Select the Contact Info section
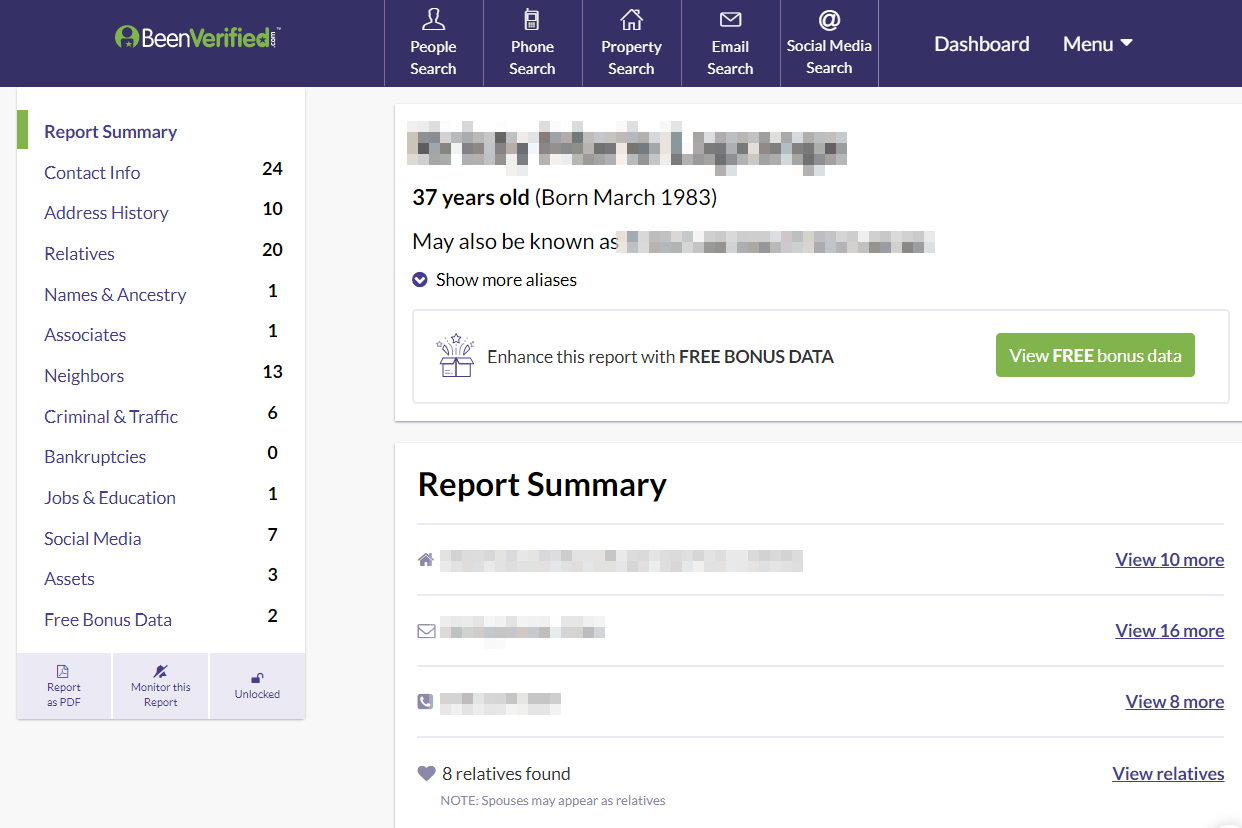The height and width of the screenshot is (828, 1242). point(92,172)
